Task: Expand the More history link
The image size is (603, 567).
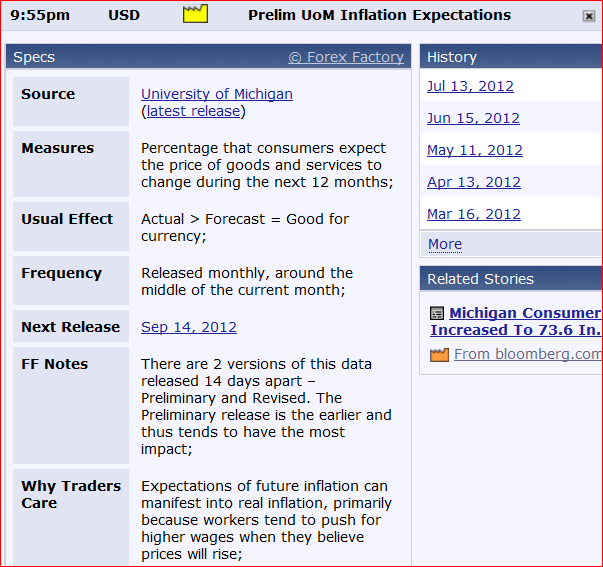Action: tap(445, 244)
